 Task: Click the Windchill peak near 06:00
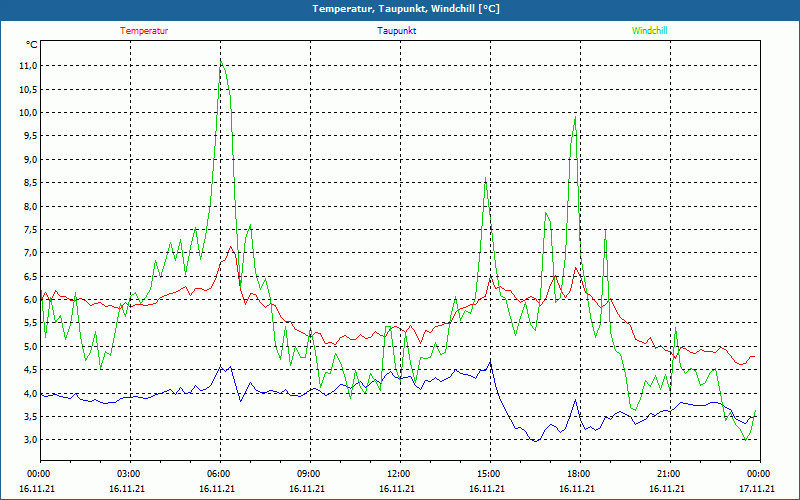tap(220, 60)
